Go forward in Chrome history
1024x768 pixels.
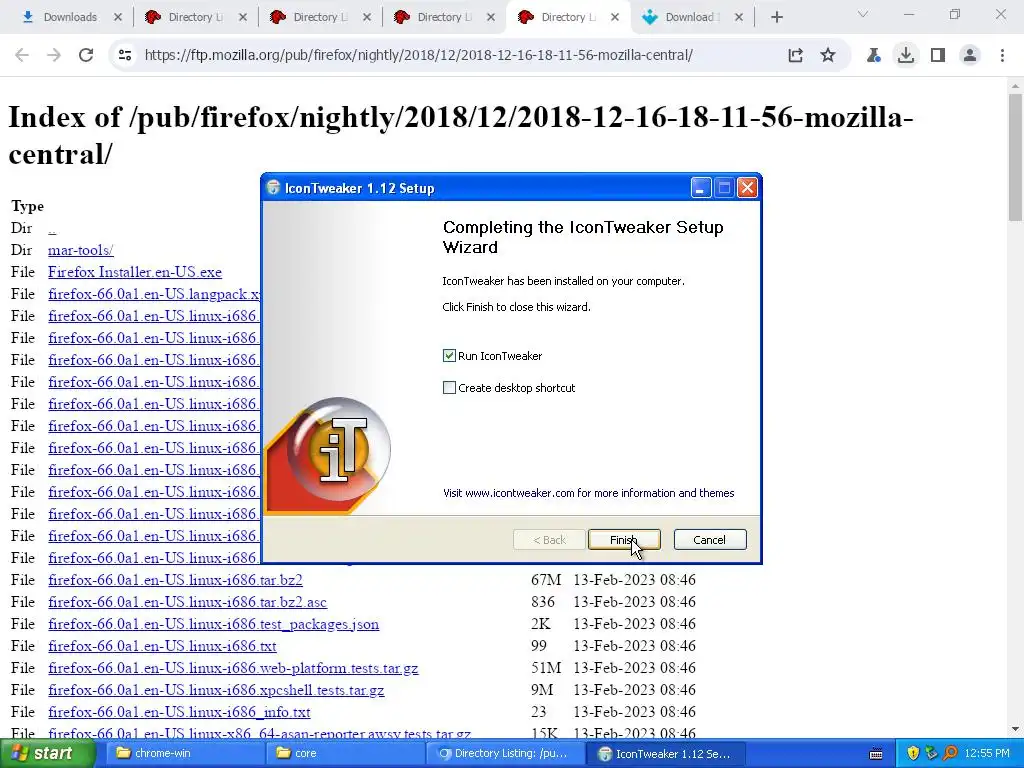(x=54, y=55)
